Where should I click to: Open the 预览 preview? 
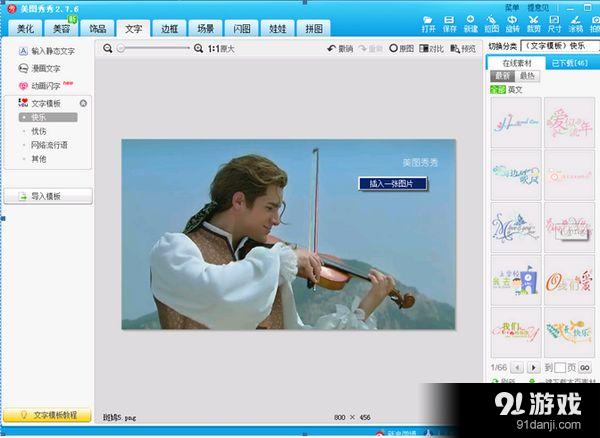point(463,49)
